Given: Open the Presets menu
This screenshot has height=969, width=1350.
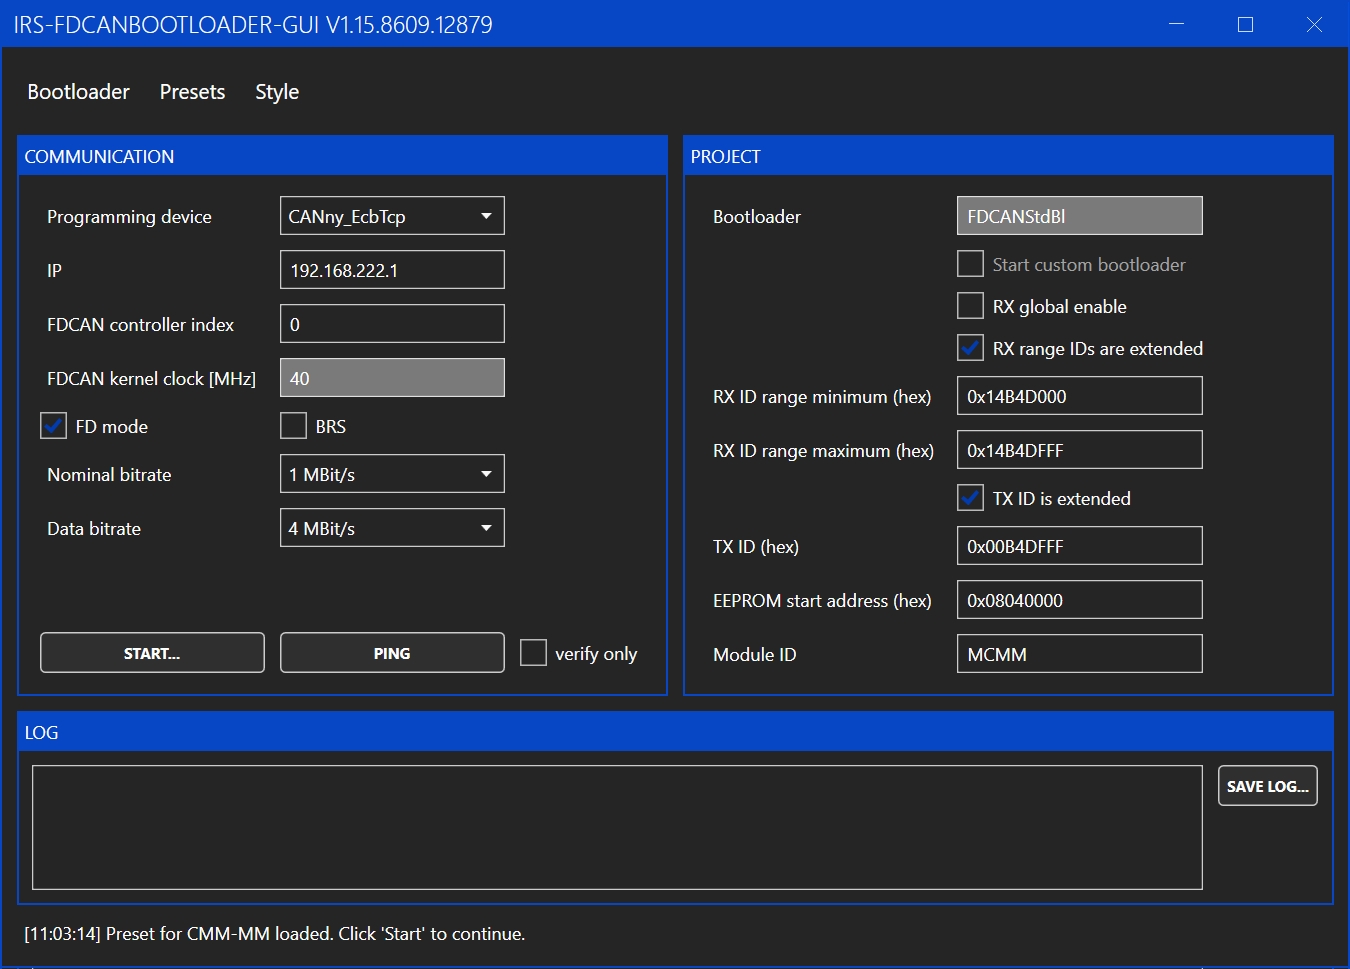Looking at the screenshot, I should pyautogui.click(x=192, y=92).
